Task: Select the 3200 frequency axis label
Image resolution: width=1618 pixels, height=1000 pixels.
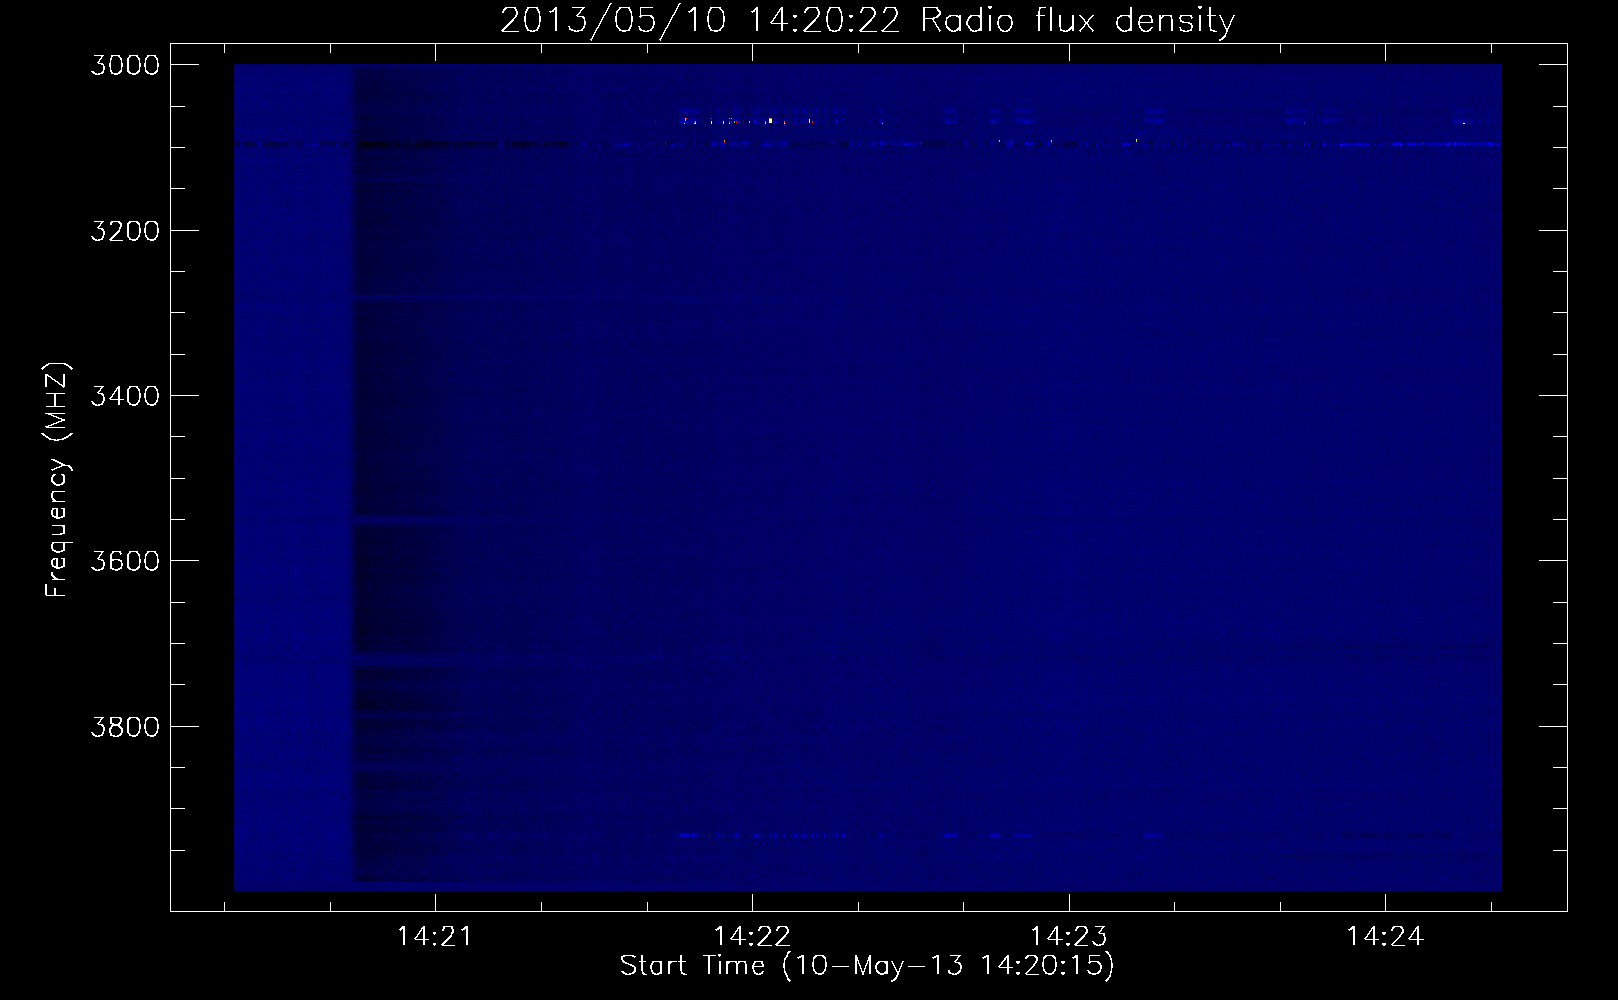Action: 125,231
